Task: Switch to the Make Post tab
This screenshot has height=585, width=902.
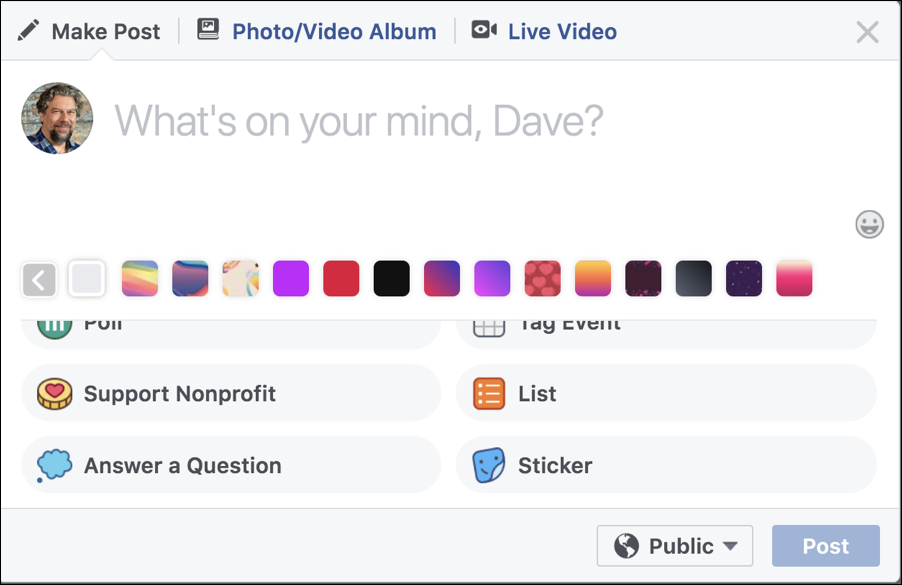Action: coord(103,30)
